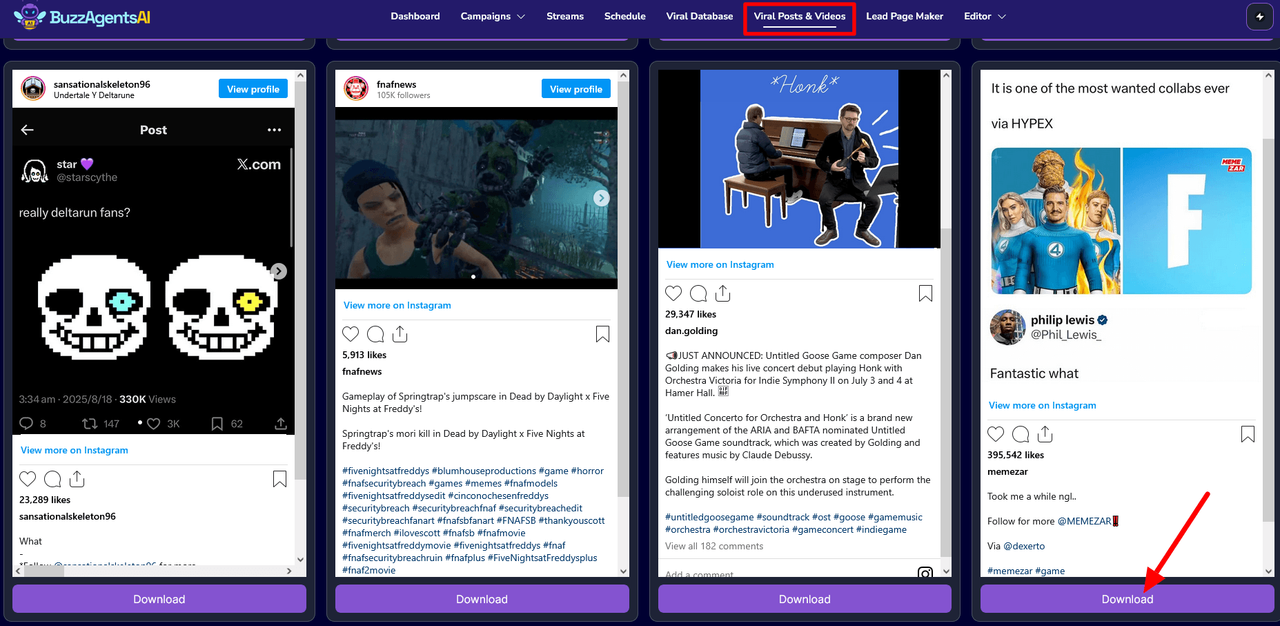Select Viral Posts & Videos tab
1280x626 pixels.
[x=800, y=16]
